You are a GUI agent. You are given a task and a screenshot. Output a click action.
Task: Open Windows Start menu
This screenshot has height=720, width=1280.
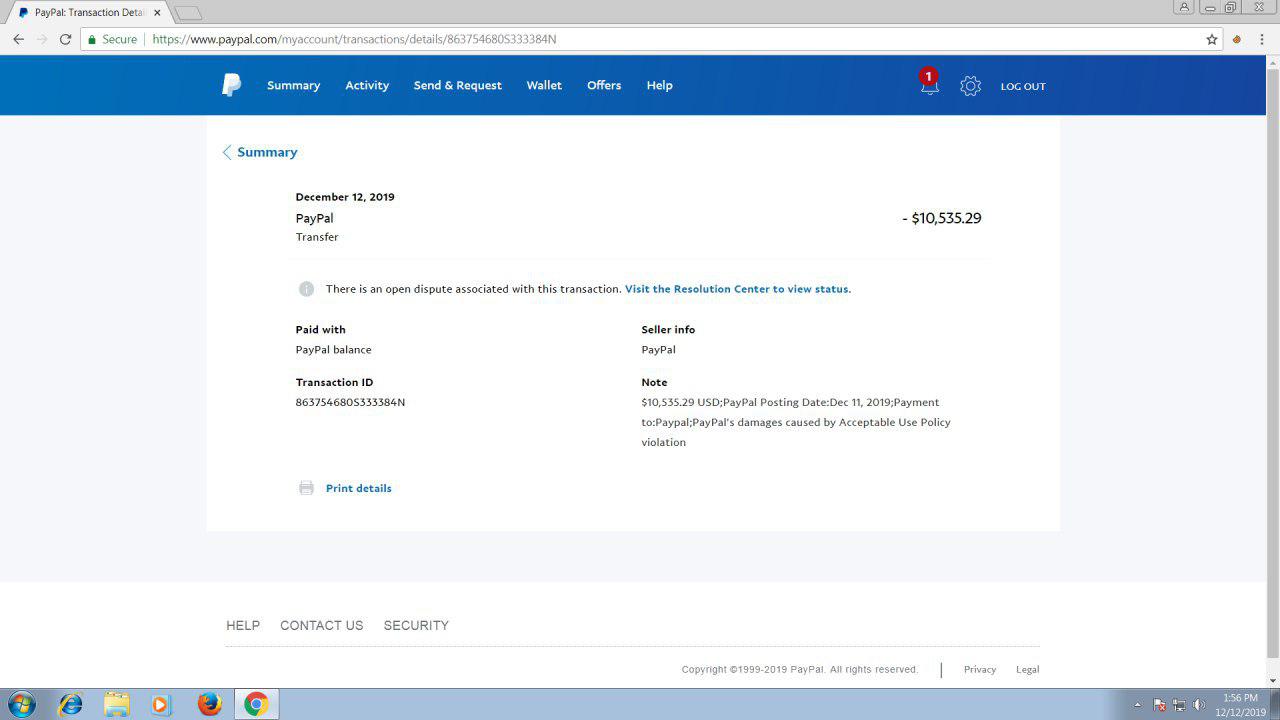(21, 704)
